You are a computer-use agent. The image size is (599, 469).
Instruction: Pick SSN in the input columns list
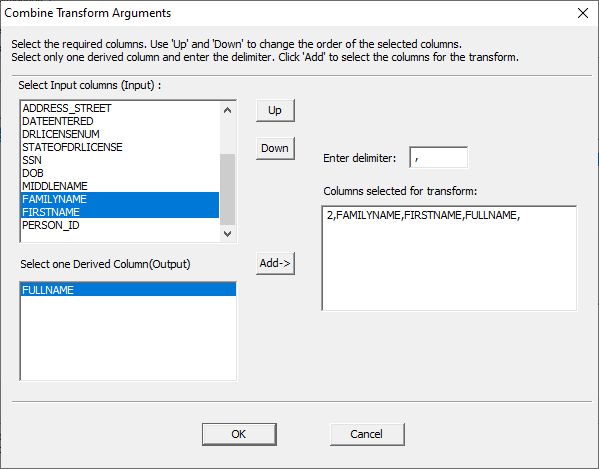[120, 160]
